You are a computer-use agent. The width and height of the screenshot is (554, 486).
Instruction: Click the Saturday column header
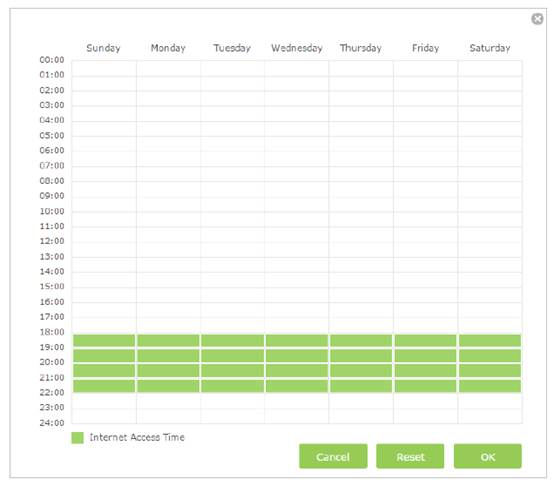pyautogui.click(x=490, y=48)
